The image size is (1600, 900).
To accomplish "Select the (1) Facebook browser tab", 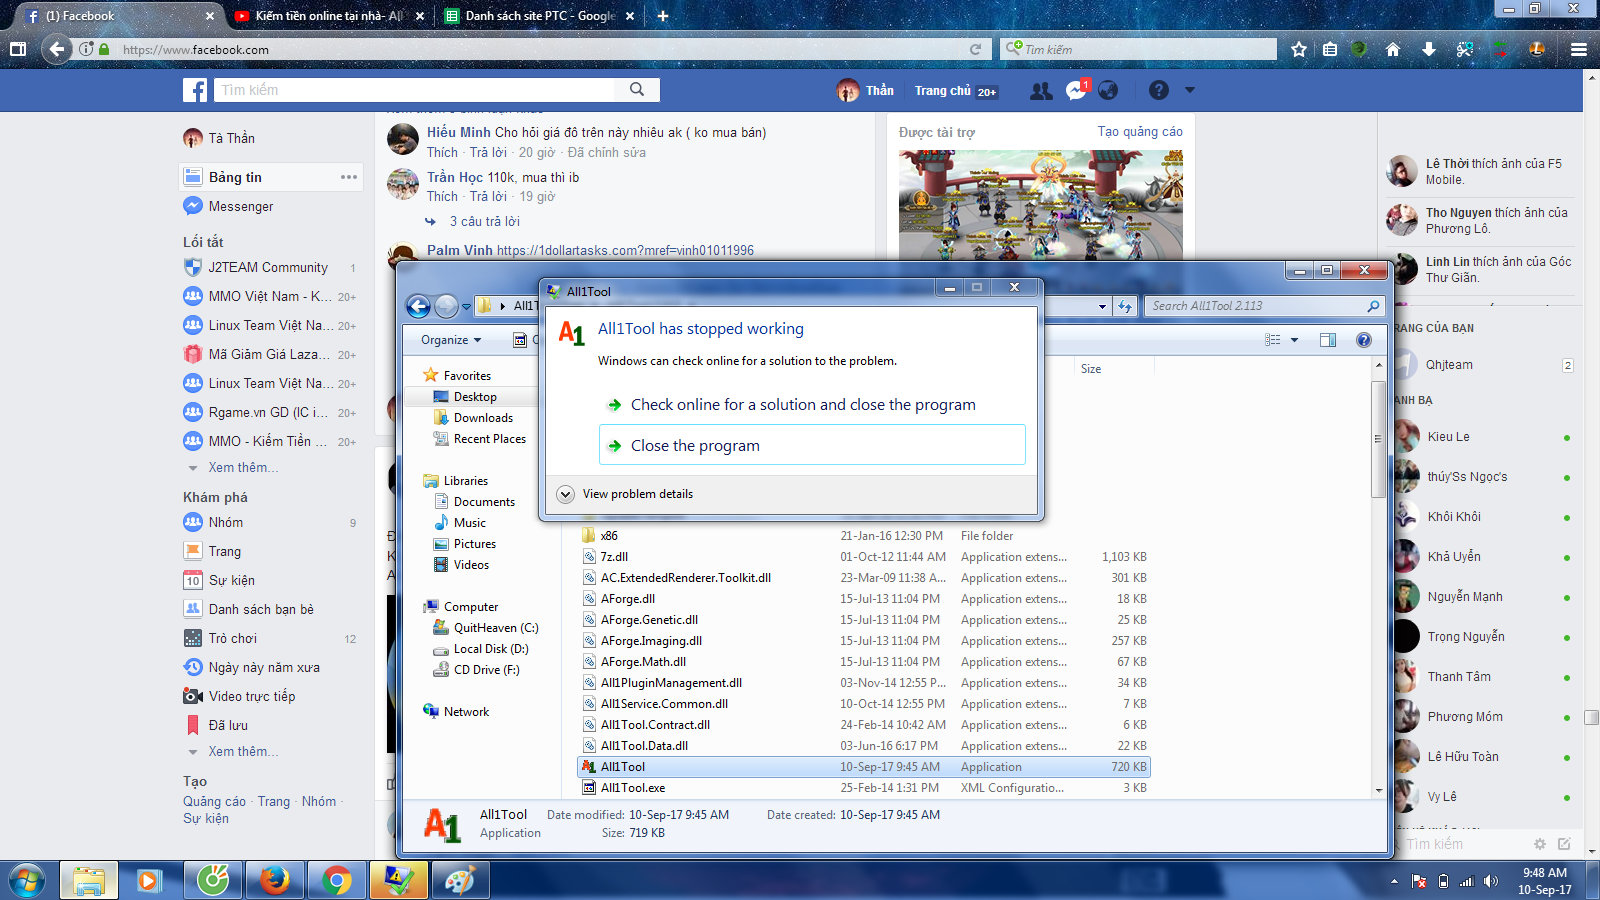I will click(x=119, y=16).
